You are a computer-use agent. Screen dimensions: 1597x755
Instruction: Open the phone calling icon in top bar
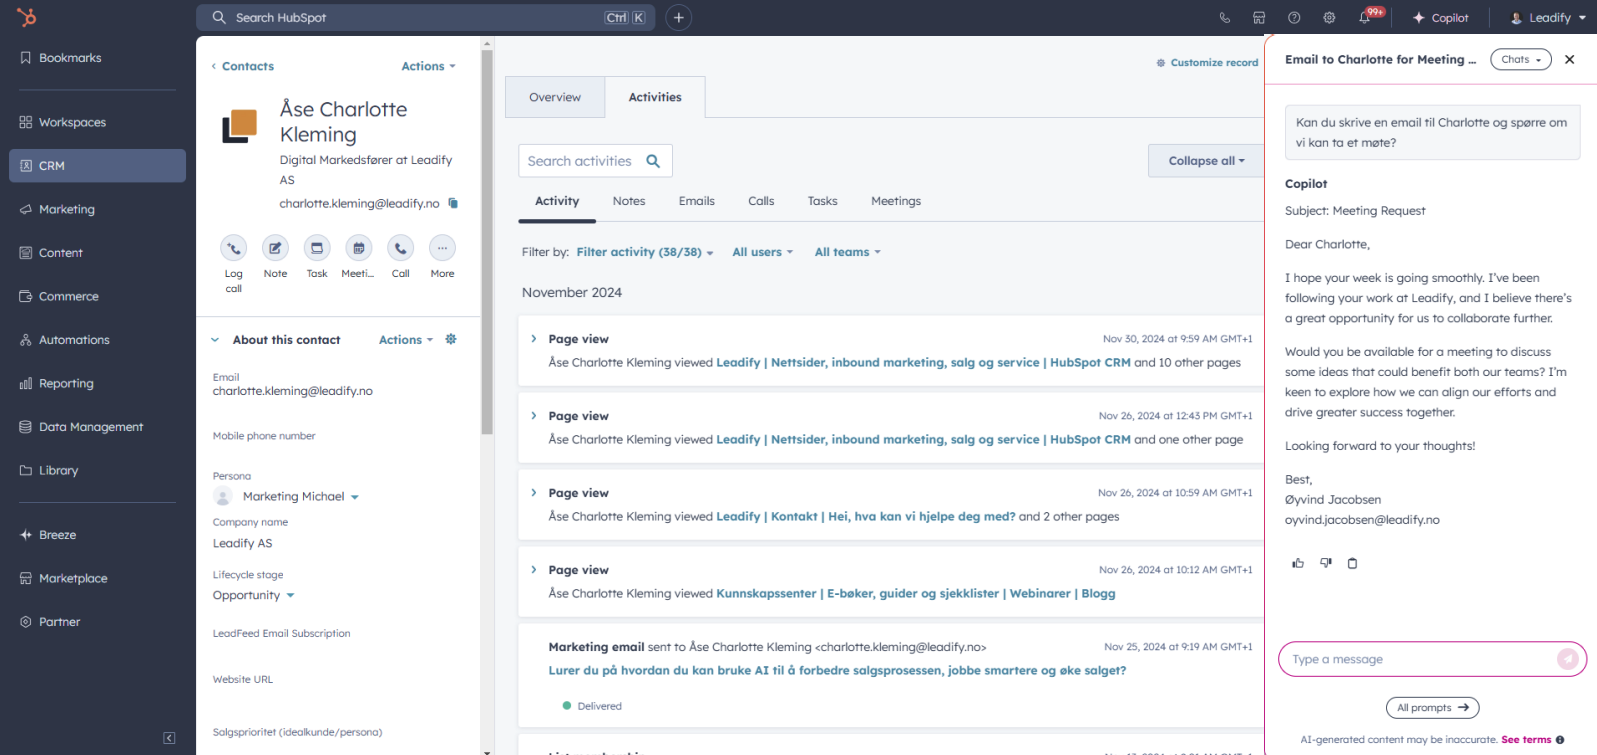(1225, 17)
